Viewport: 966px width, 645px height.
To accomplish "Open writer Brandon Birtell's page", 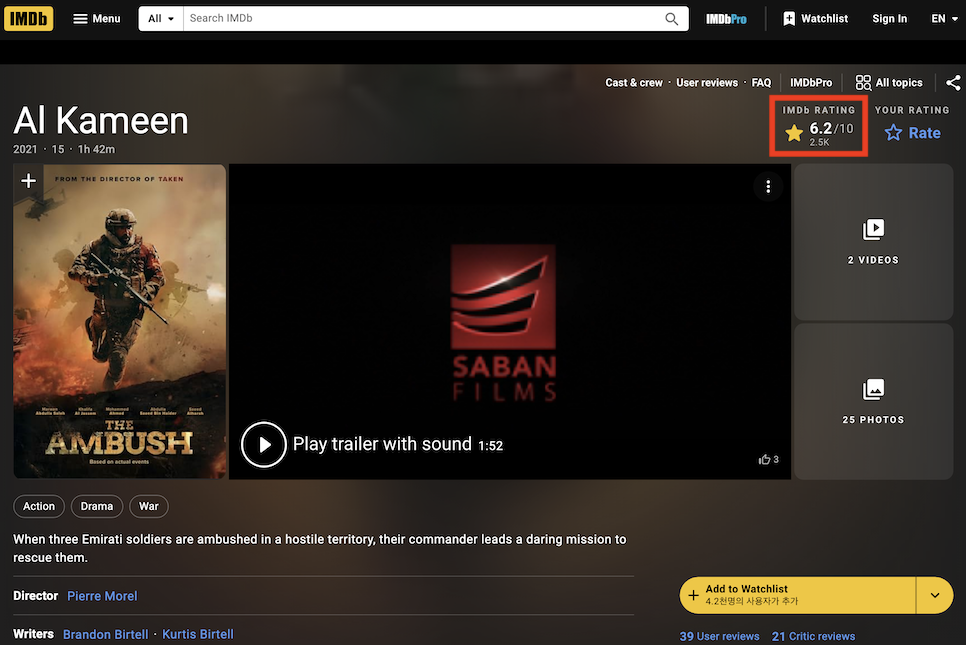I will tap(105, 634).
